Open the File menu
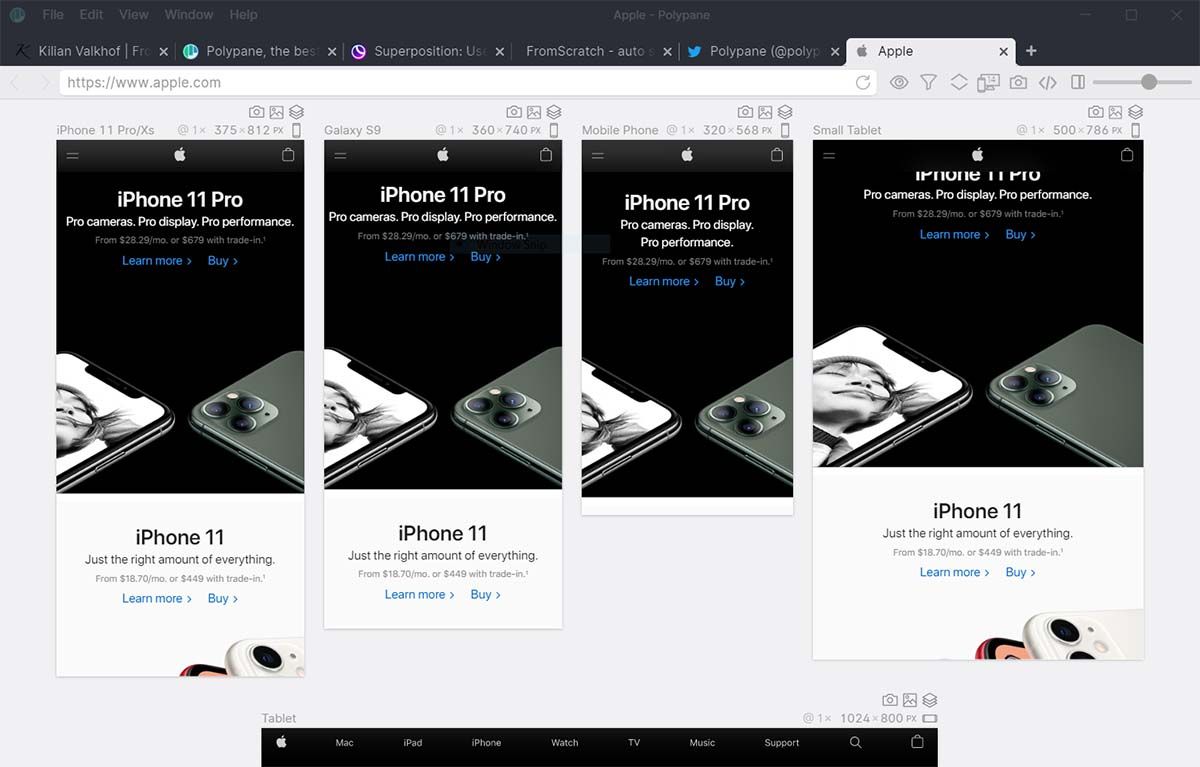 pos(53,15)
